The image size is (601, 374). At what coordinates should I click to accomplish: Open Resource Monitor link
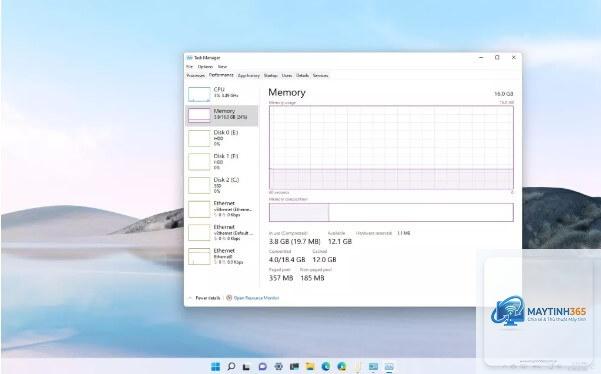click(x=256, y=298)
